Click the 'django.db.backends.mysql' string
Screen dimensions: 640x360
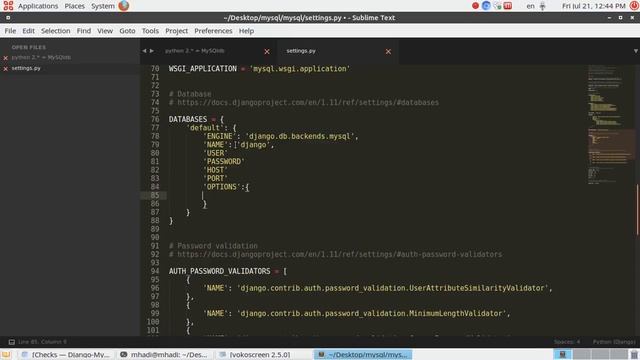click(300, 136)
